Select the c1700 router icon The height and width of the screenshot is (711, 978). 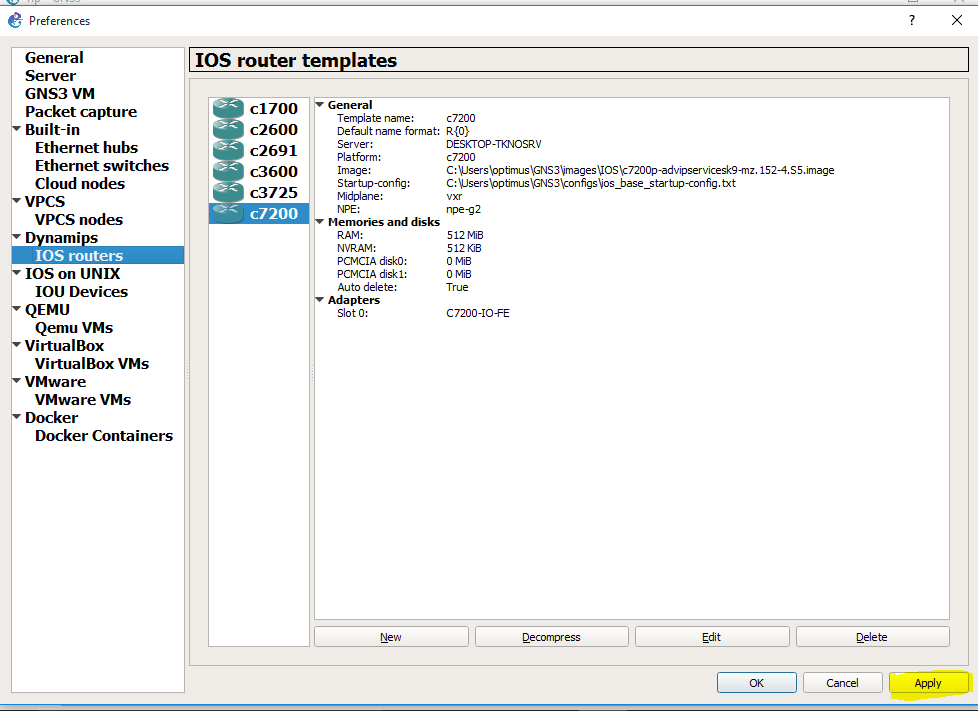click(x=228, y=108)
